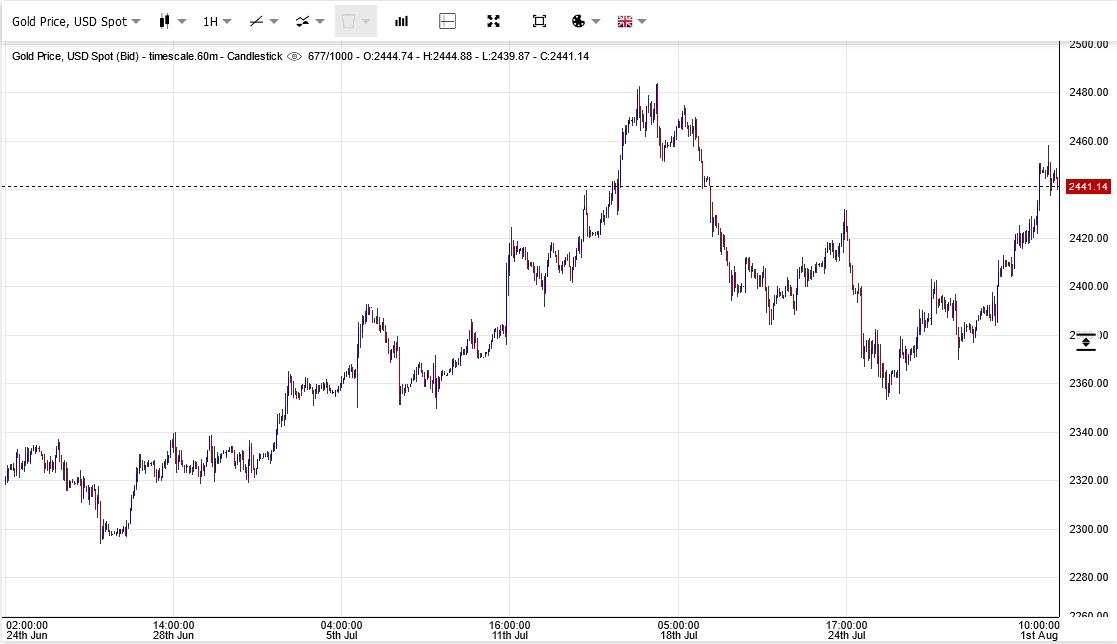Expand the arrow beside the UK flag
The image size is (1117, 644).
tap(642, 21)
